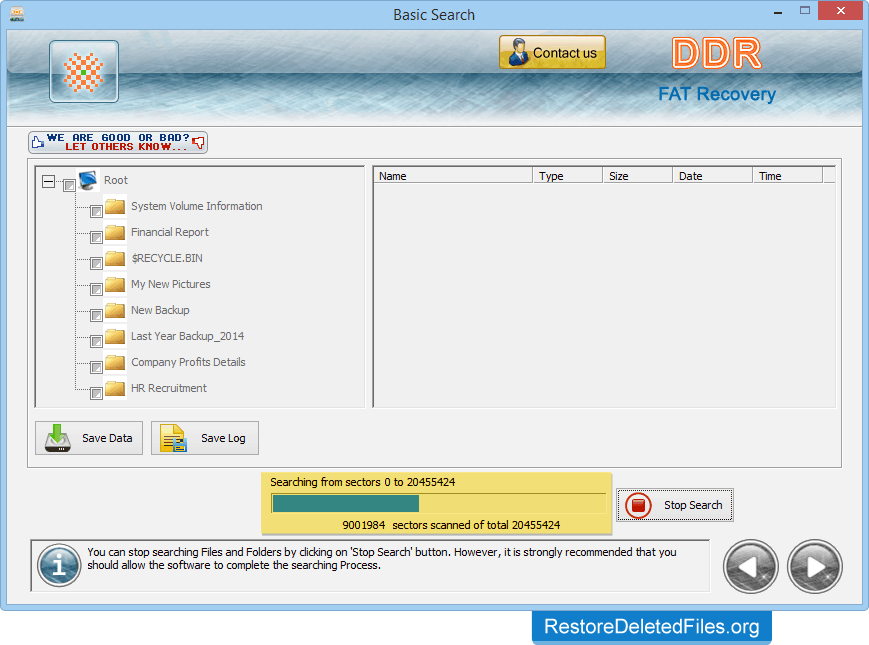Screen dimensions: 869x645
Task: Sort by the Date column header
Action: [712, 176]
